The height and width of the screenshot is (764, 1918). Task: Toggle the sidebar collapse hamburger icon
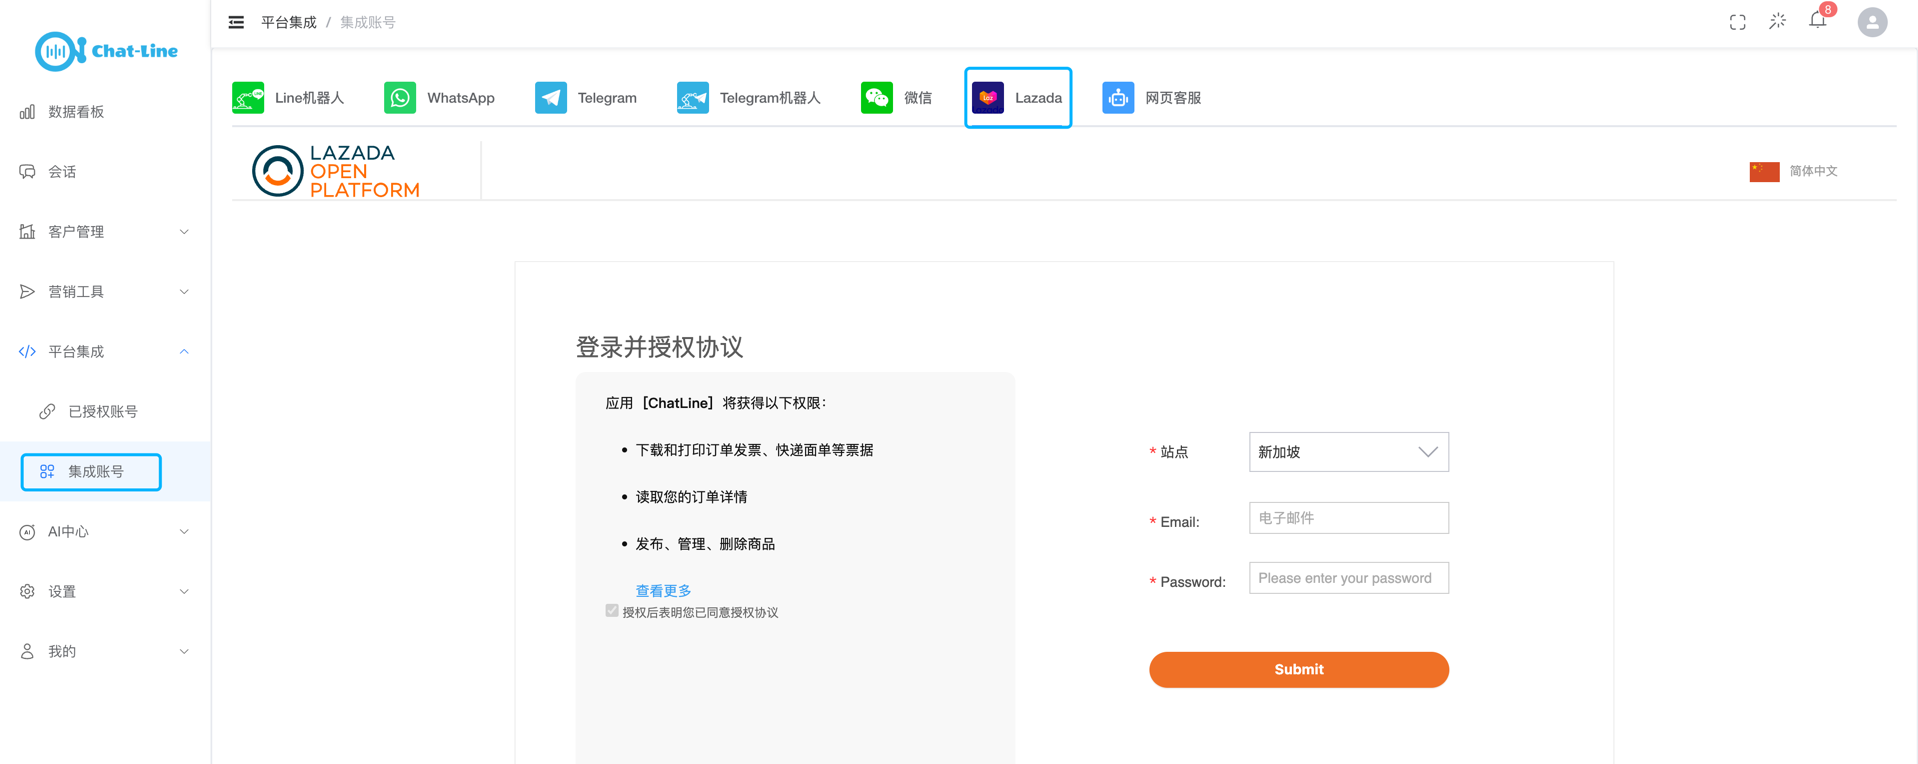click(236, 22)
